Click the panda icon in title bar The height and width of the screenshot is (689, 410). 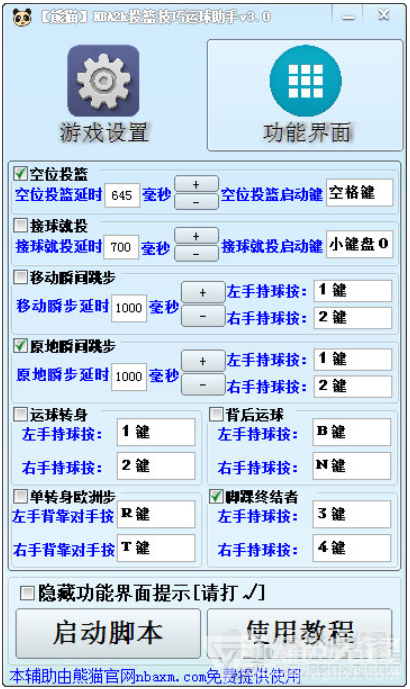coord(22,17)
